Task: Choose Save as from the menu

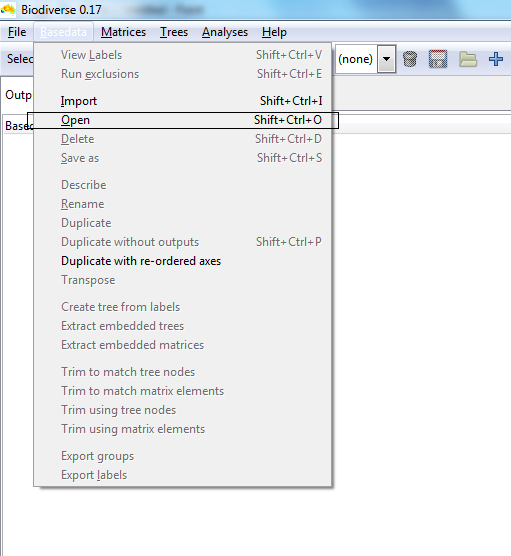Action: click(183, 158)
